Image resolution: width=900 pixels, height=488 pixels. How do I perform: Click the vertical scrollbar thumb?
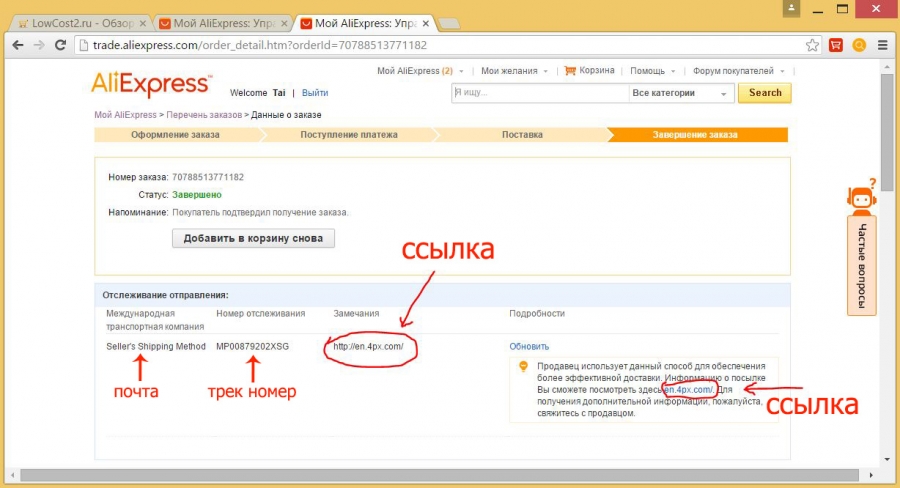[x=887, y=132]
